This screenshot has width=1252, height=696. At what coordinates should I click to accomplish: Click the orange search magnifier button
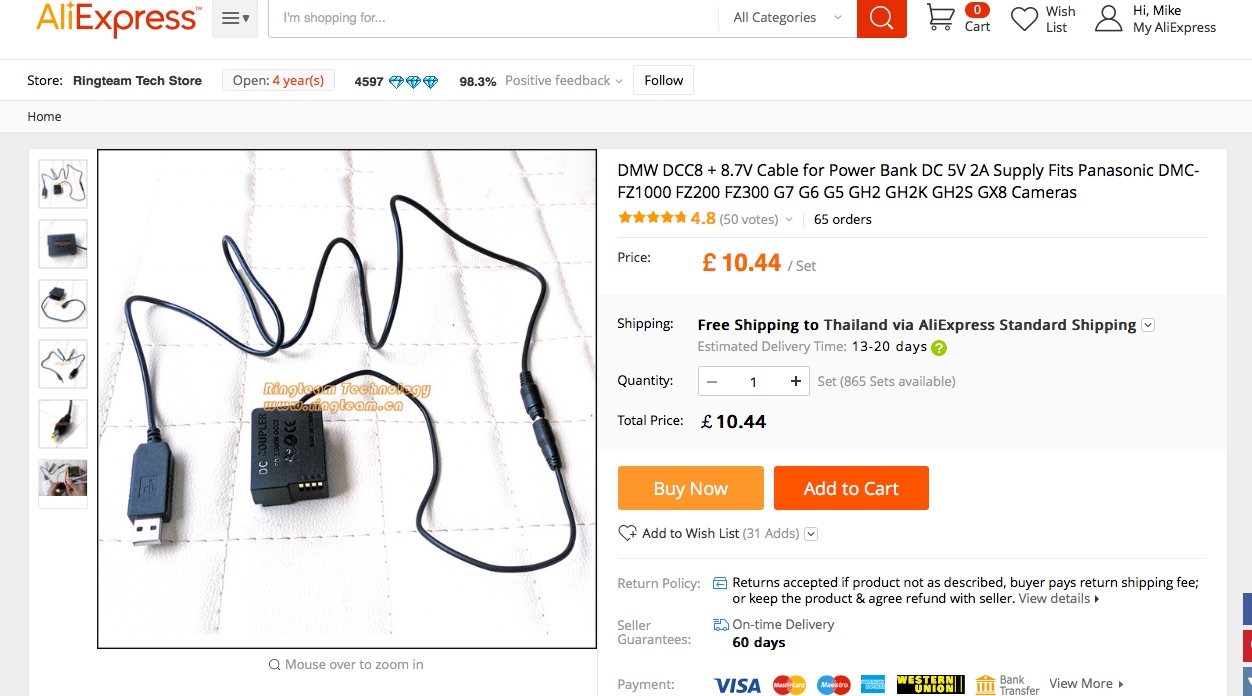coord(881,18)
